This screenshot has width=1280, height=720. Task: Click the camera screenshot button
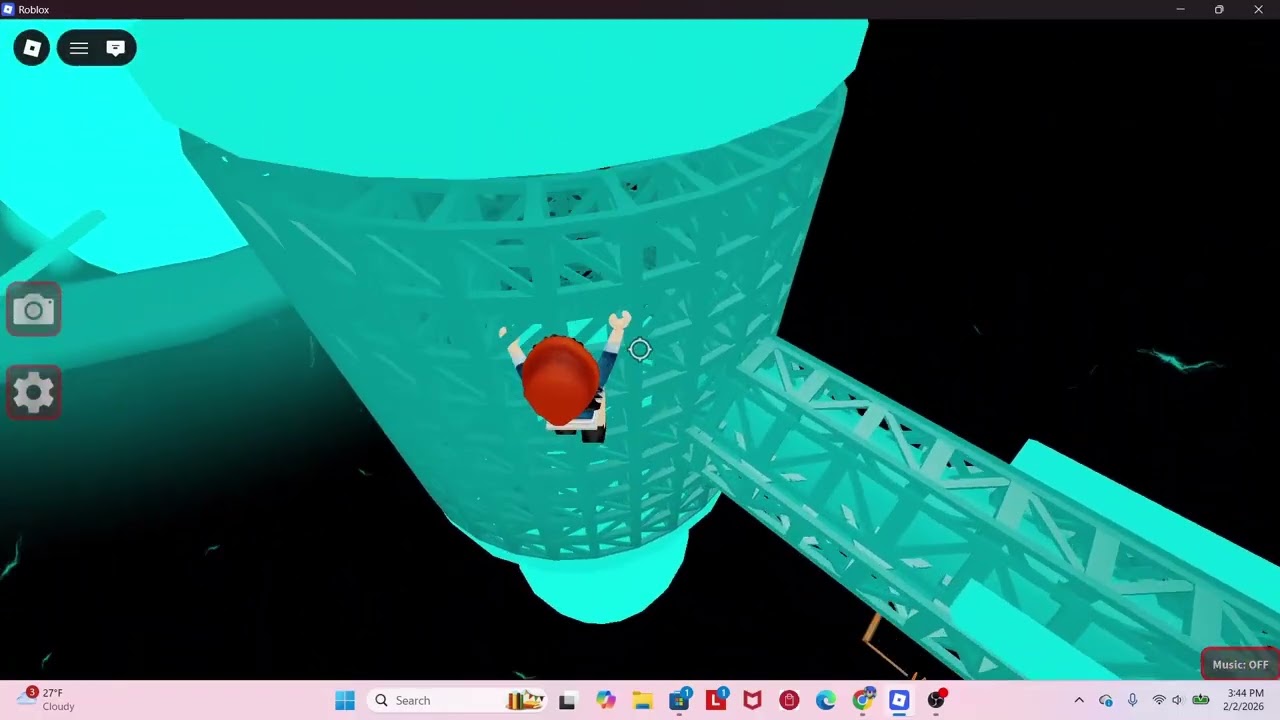[x=34, y=310]
